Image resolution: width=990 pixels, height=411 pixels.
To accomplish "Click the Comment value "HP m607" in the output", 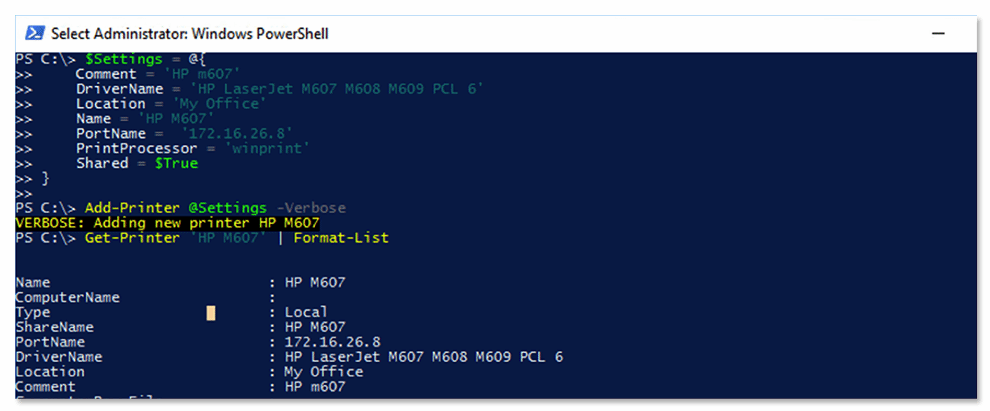I will click(315, 387).
